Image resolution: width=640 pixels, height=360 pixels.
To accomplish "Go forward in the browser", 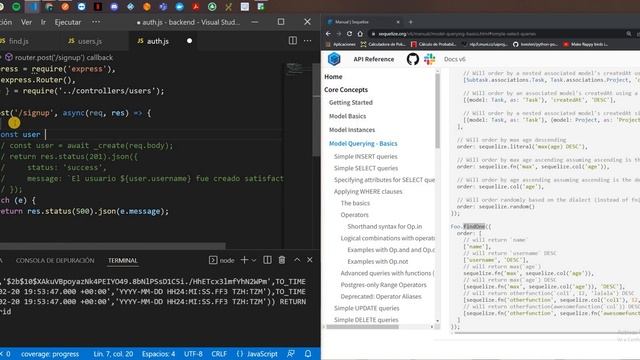I will 338,34.
